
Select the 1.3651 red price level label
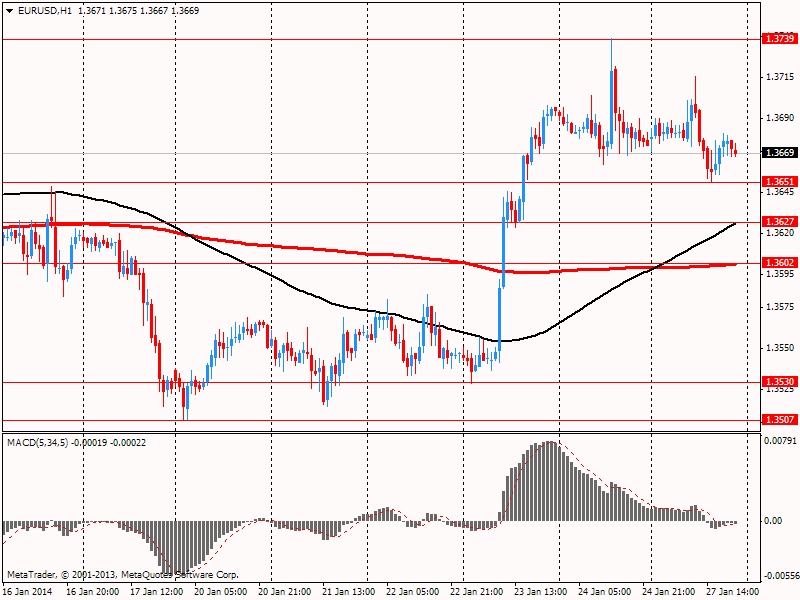point(780,182)
